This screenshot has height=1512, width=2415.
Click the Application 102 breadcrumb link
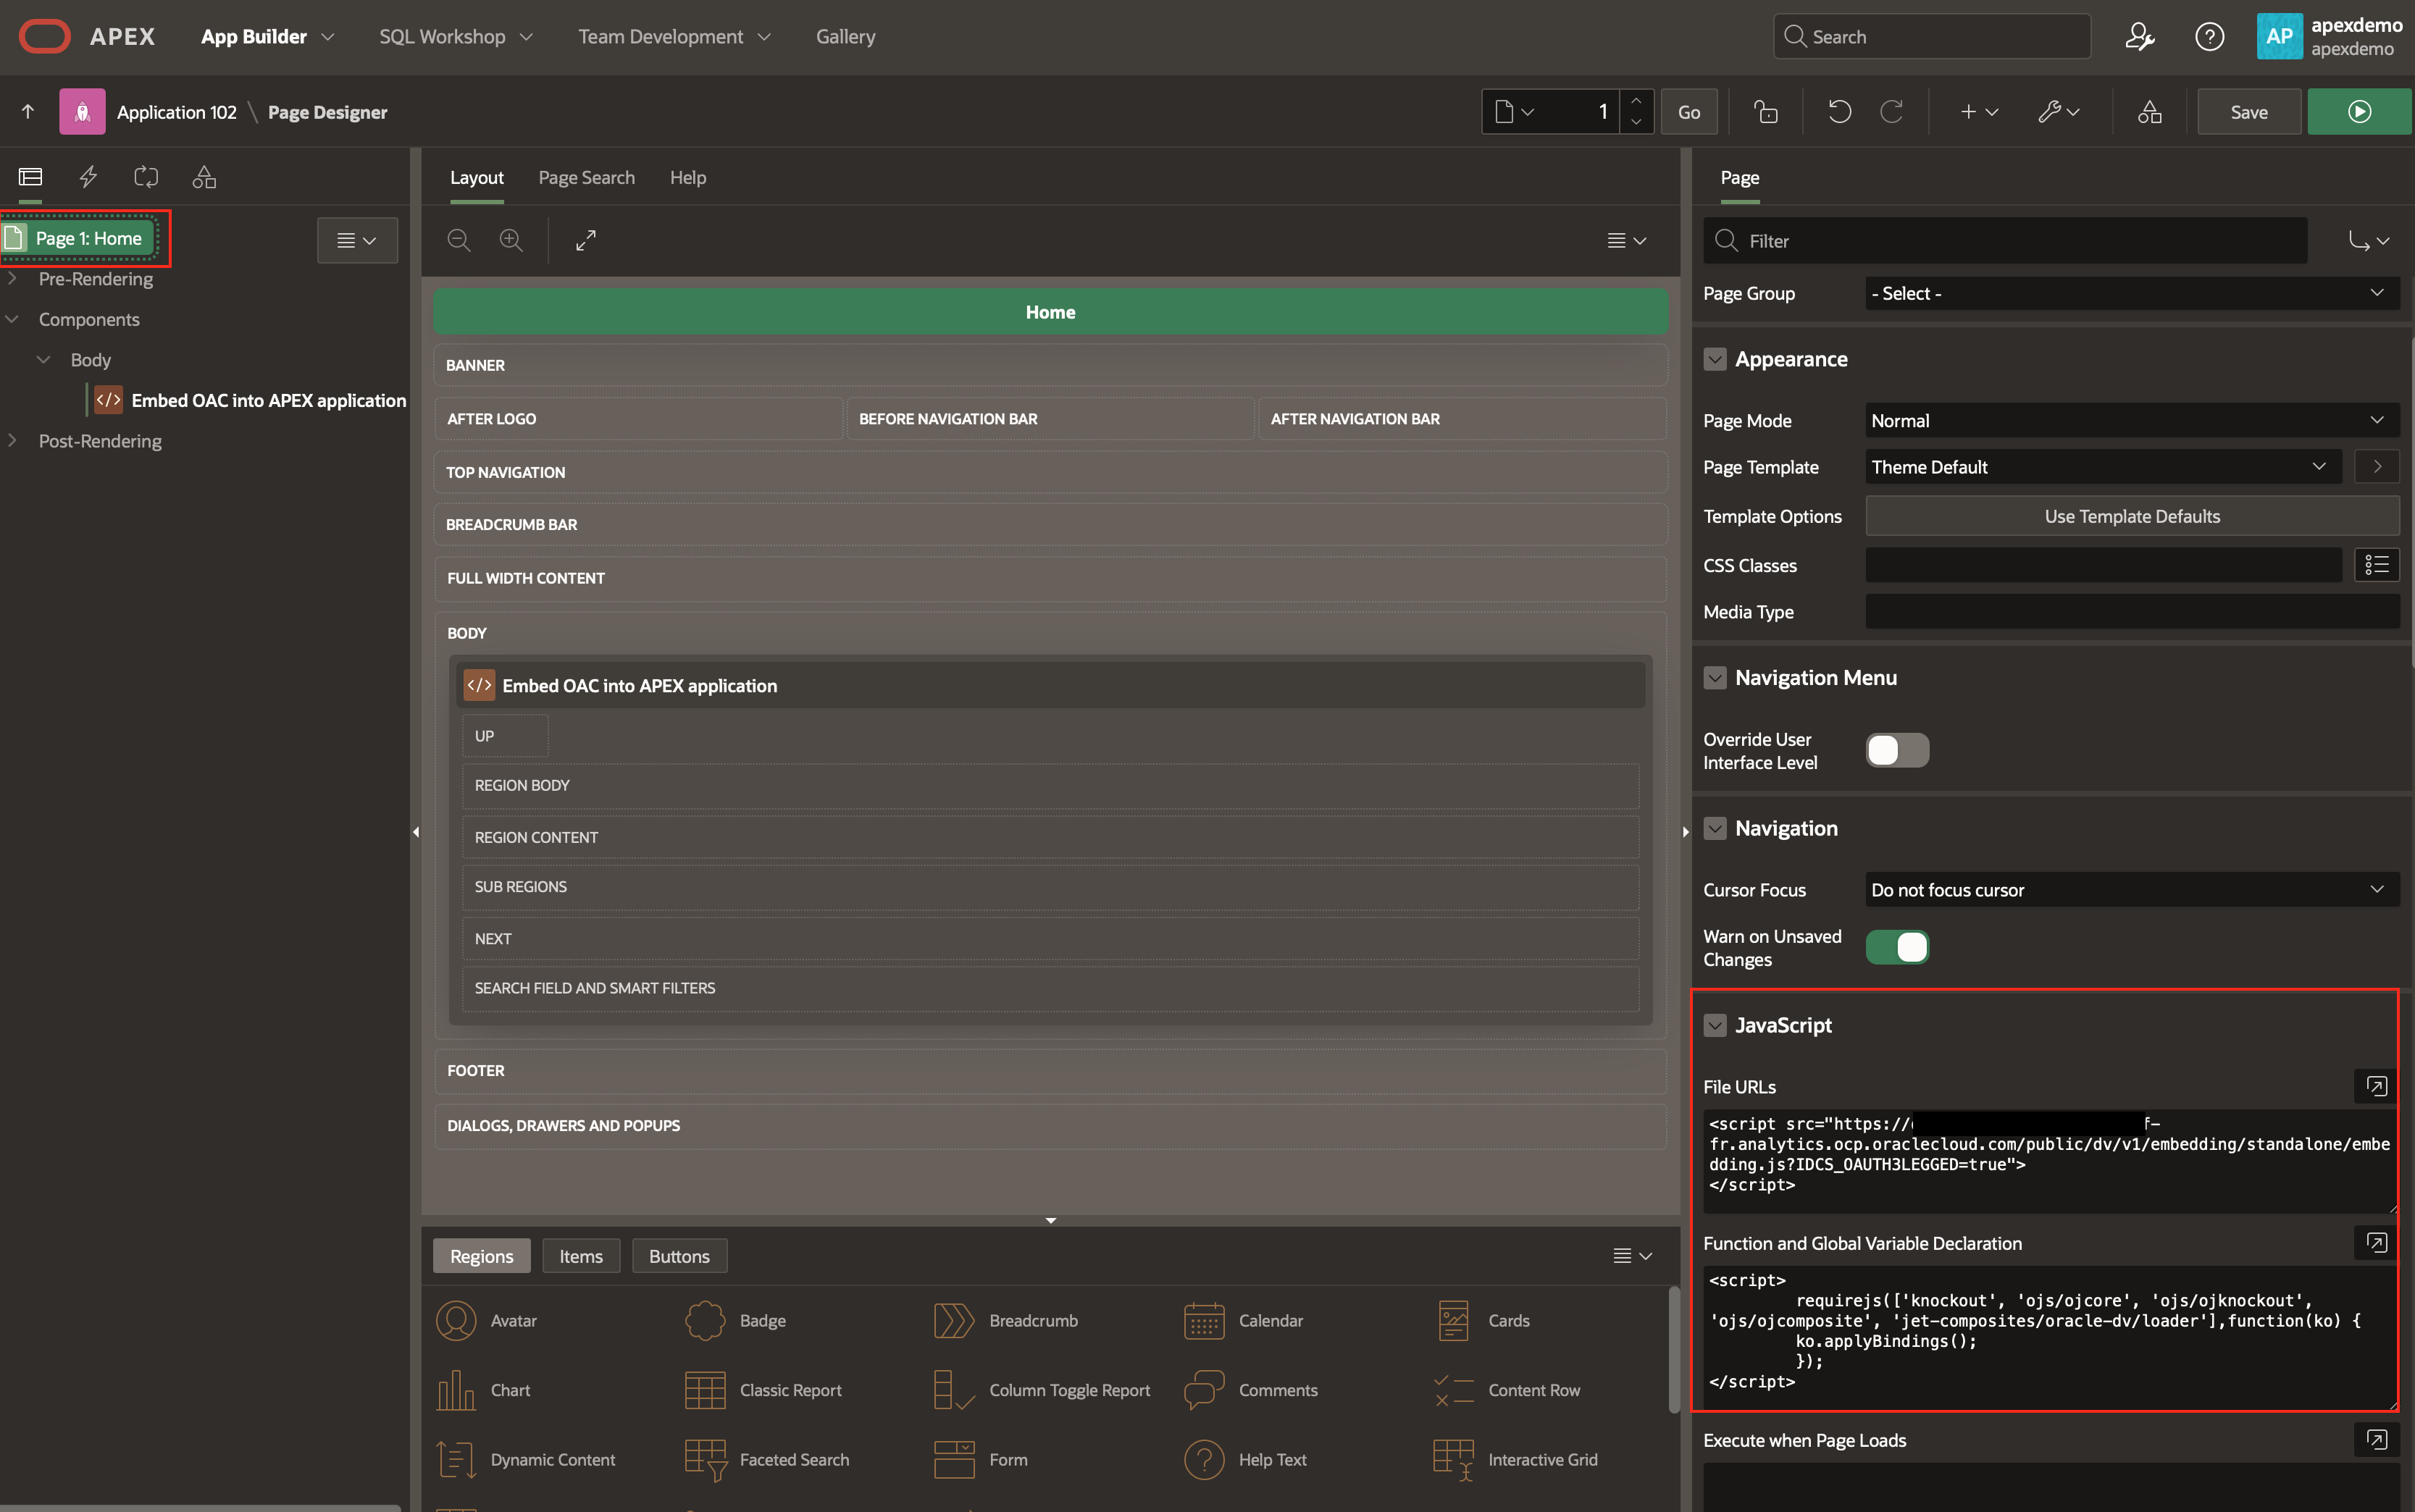coord(177,112)
